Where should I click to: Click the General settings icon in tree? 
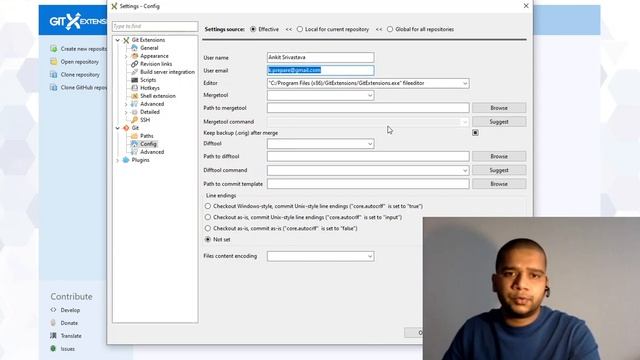[x=134, y=48]
